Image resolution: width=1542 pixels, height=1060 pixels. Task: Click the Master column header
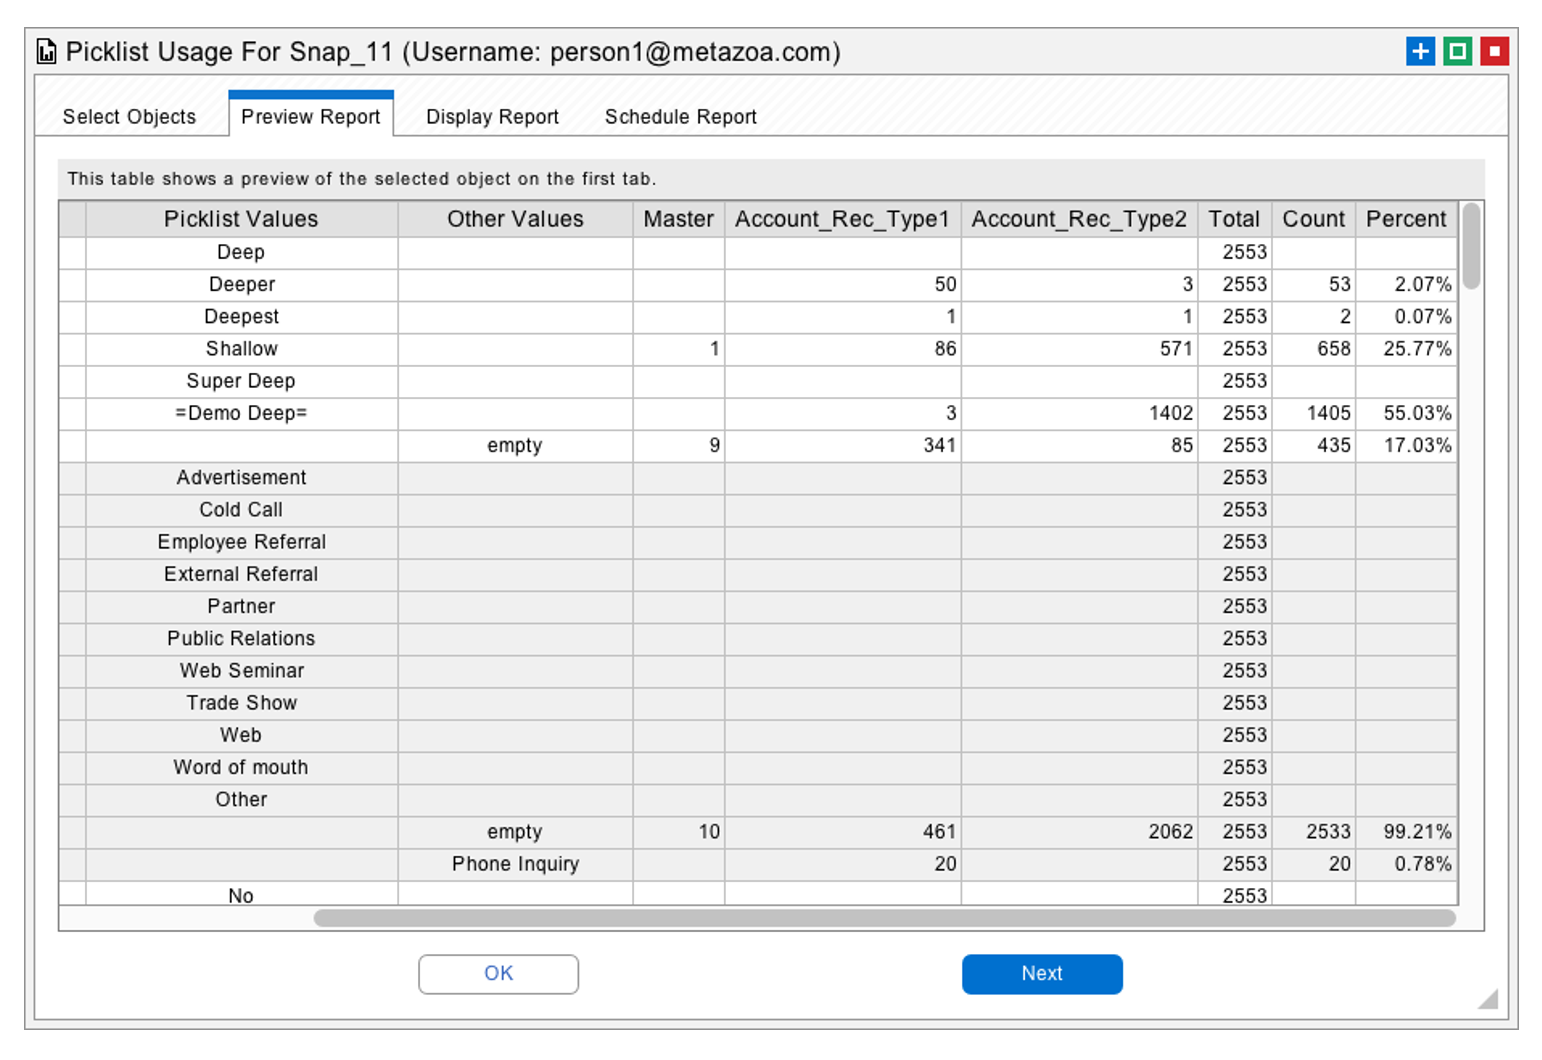tap(678, 219)
